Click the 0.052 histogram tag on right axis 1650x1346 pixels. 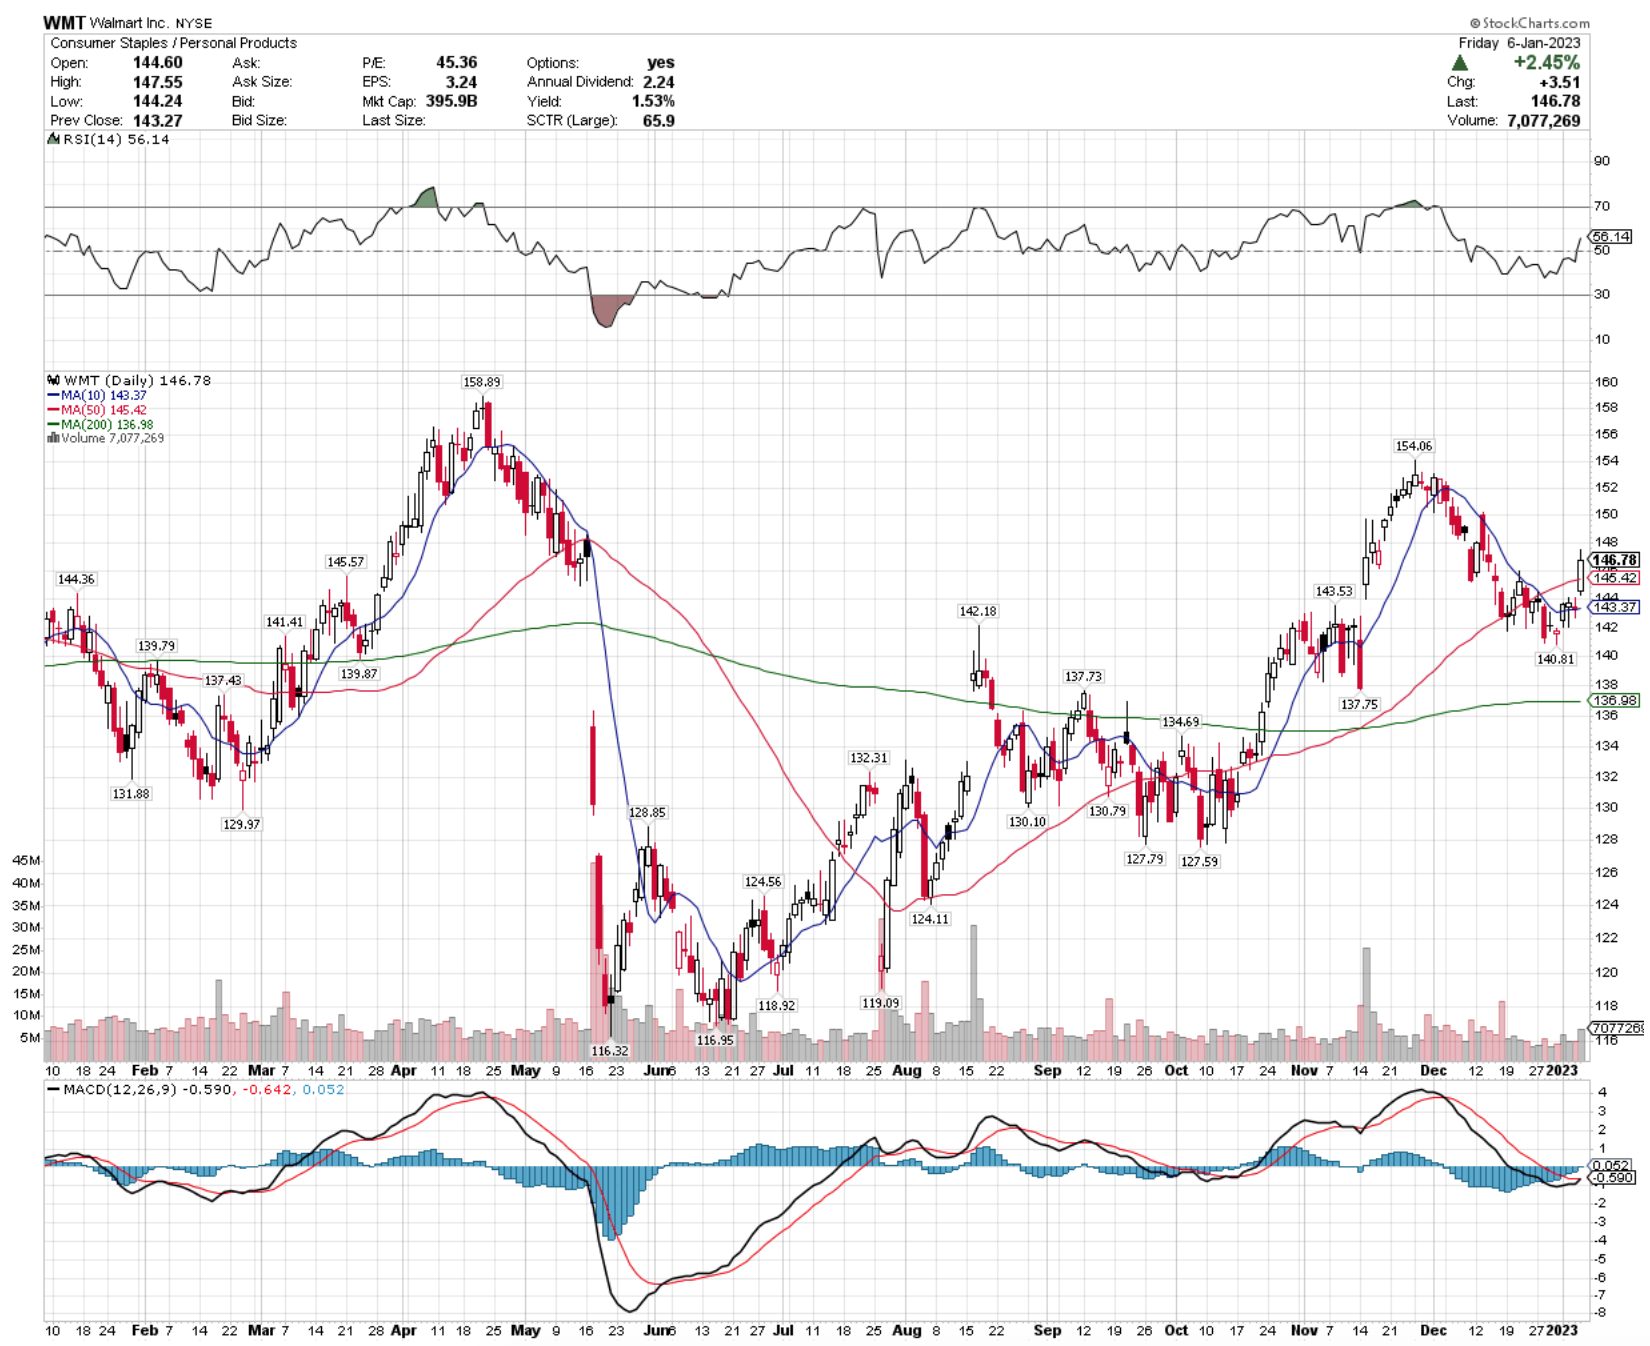click(1612, 1166)
